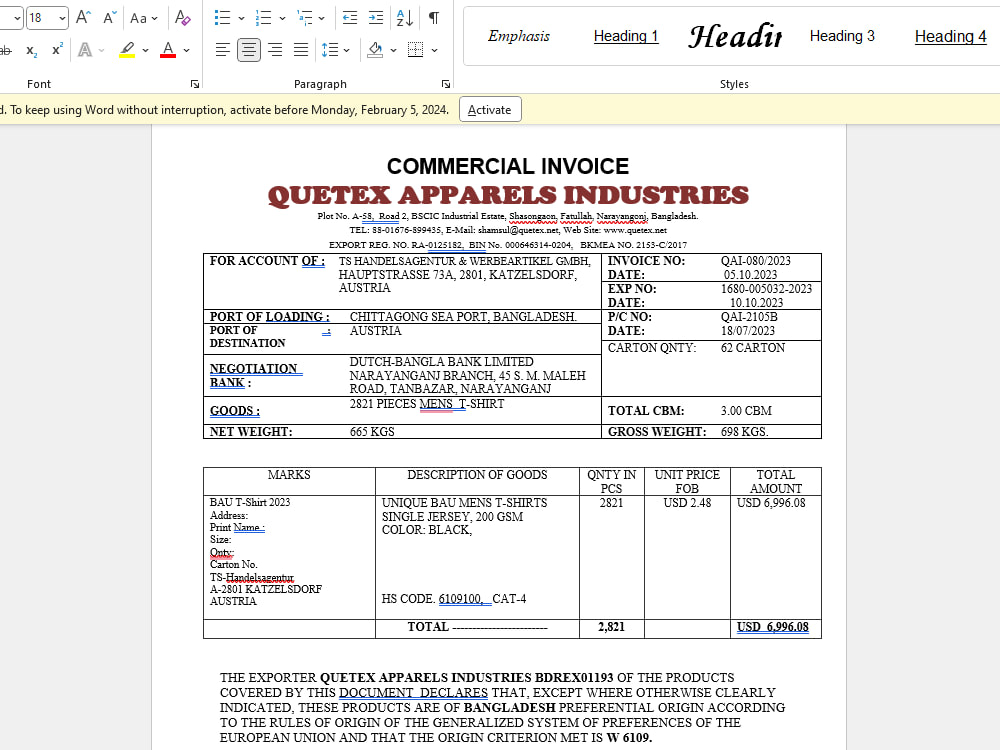1000x750 pixels.
Task: Apply superscript formatting
Action: click(57, 50)
